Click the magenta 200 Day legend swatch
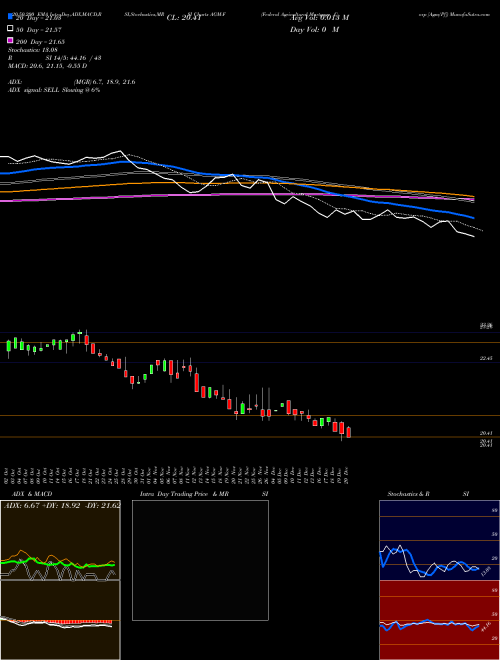The height and width of the screenshot is (660, 500). [10, 41]
